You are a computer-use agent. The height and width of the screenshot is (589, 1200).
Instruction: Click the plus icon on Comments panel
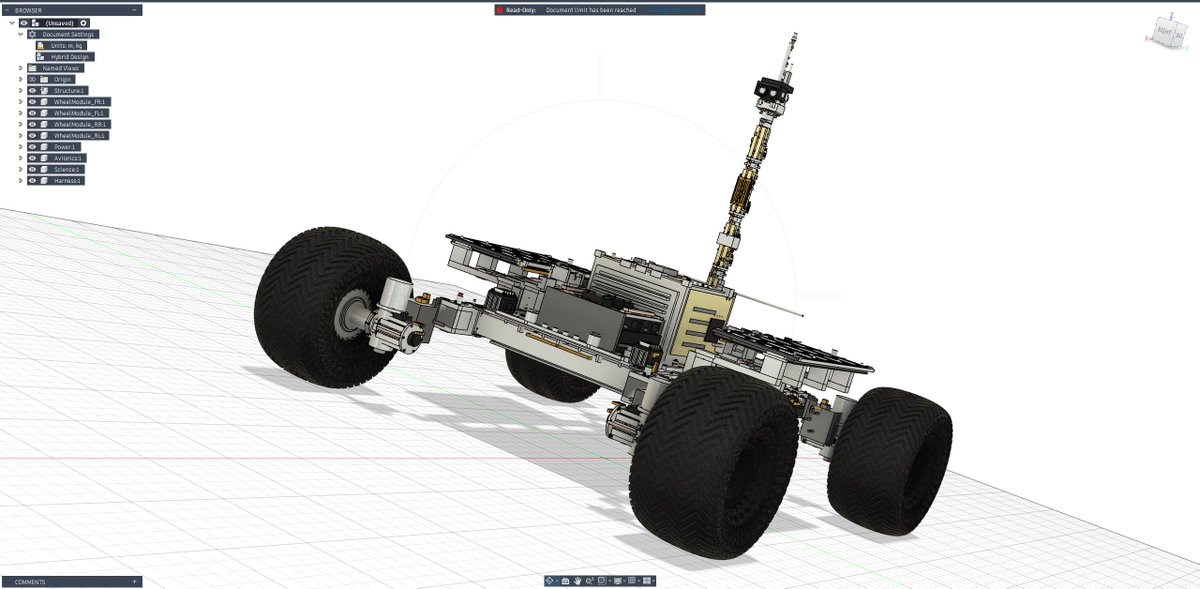[135, 581]
